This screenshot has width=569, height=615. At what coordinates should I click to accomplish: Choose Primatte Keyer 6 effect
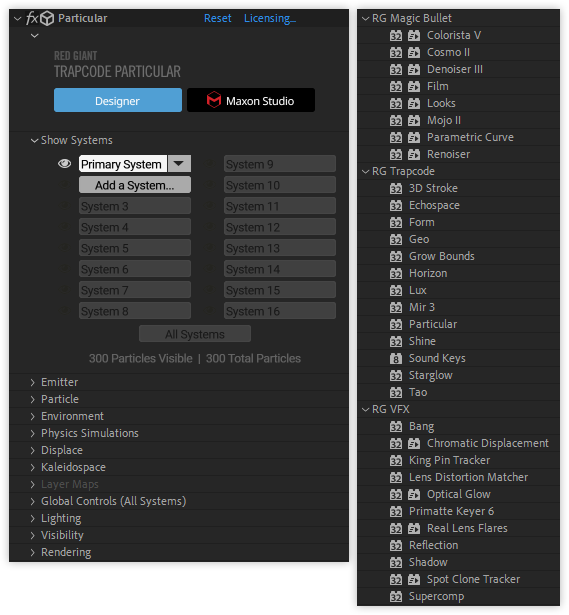pos(451,511)
